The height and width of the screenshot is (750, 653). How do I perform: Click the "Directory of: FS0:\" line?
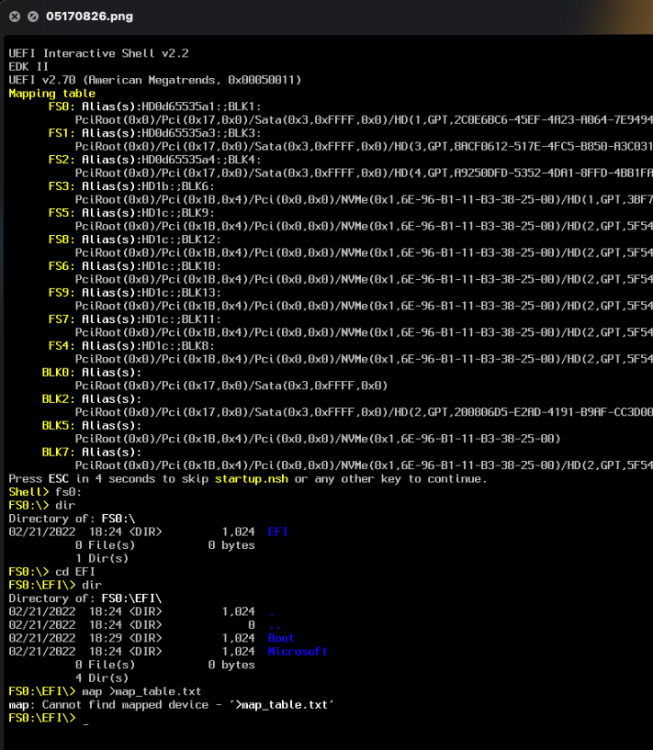[72, 518]
